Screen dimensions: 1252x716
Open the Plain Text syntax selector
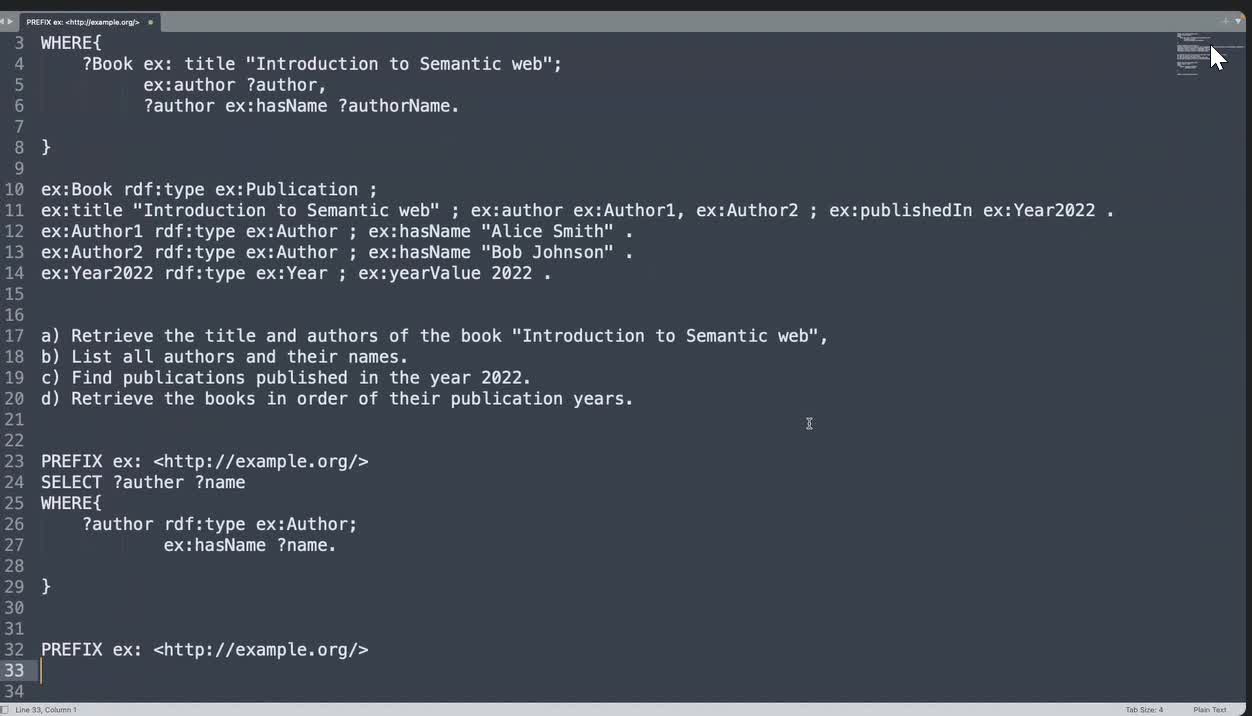(x=1209, y=709)
